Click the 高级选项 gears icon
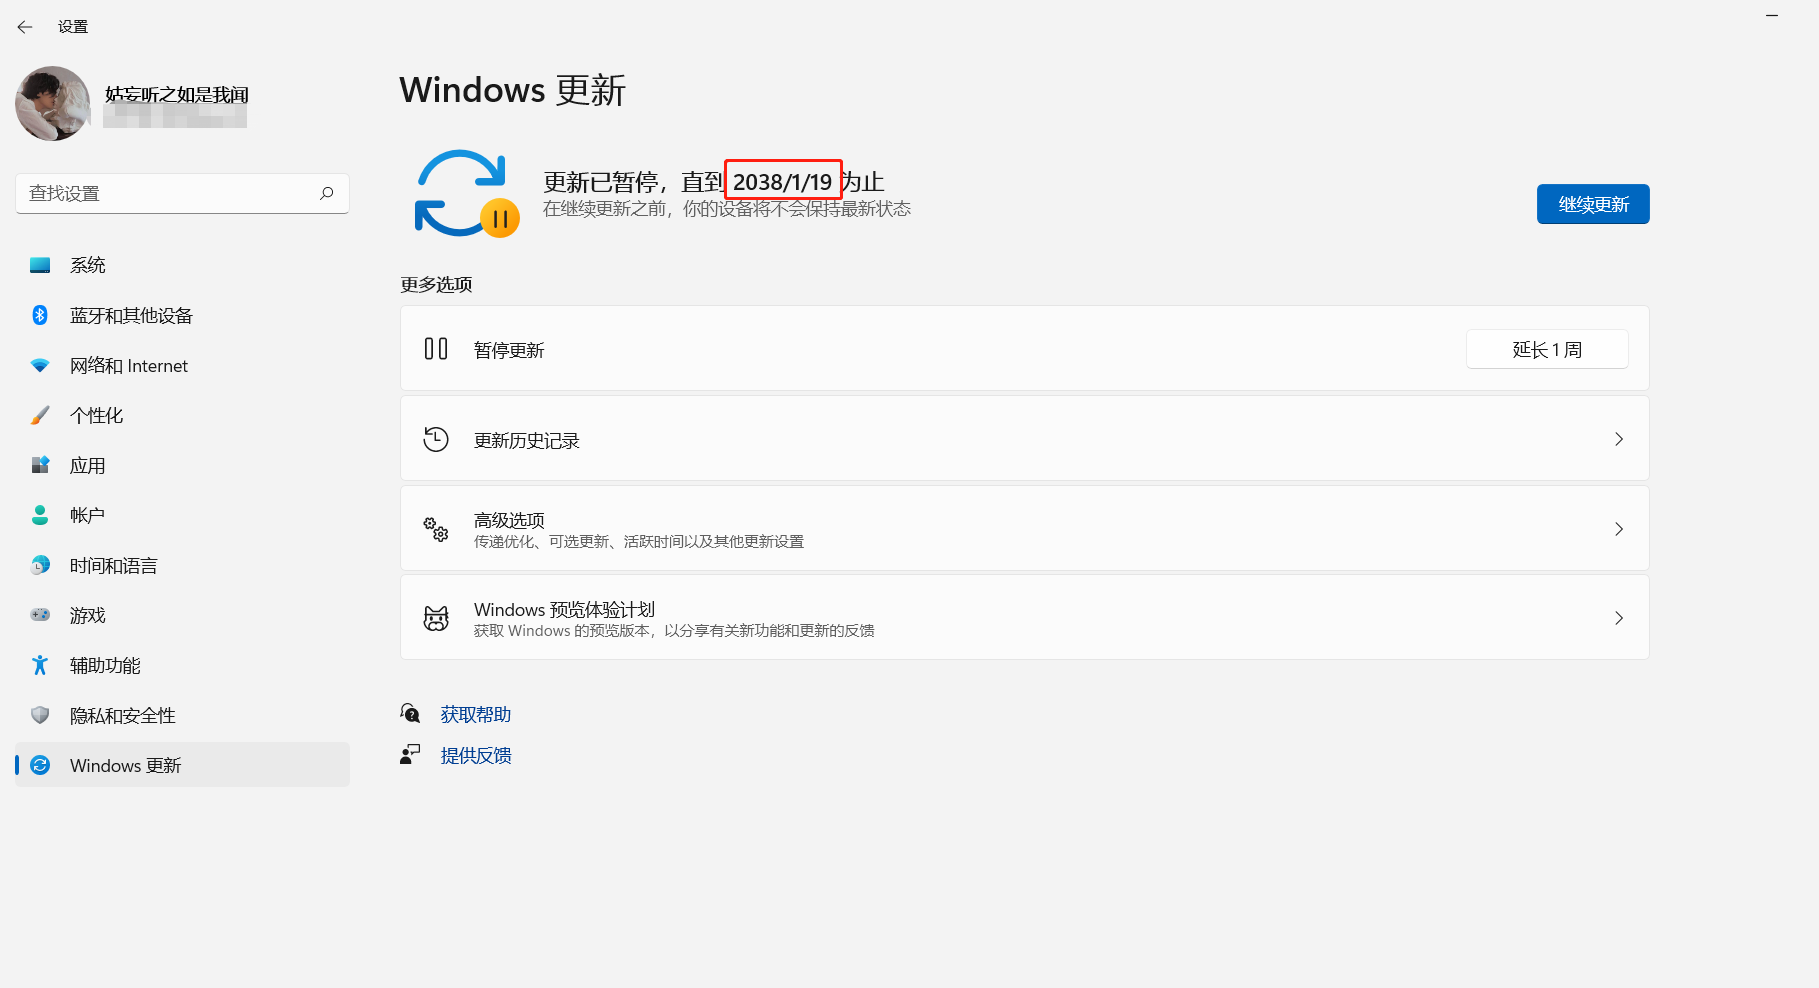This screenshot has height=988, width=1819. (436, 529)
